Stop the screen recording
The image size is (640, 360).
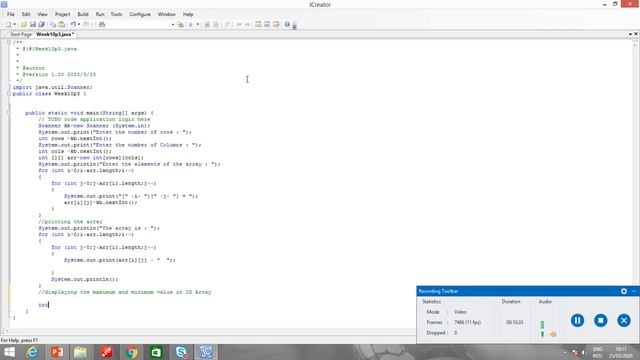pos(600,320)
